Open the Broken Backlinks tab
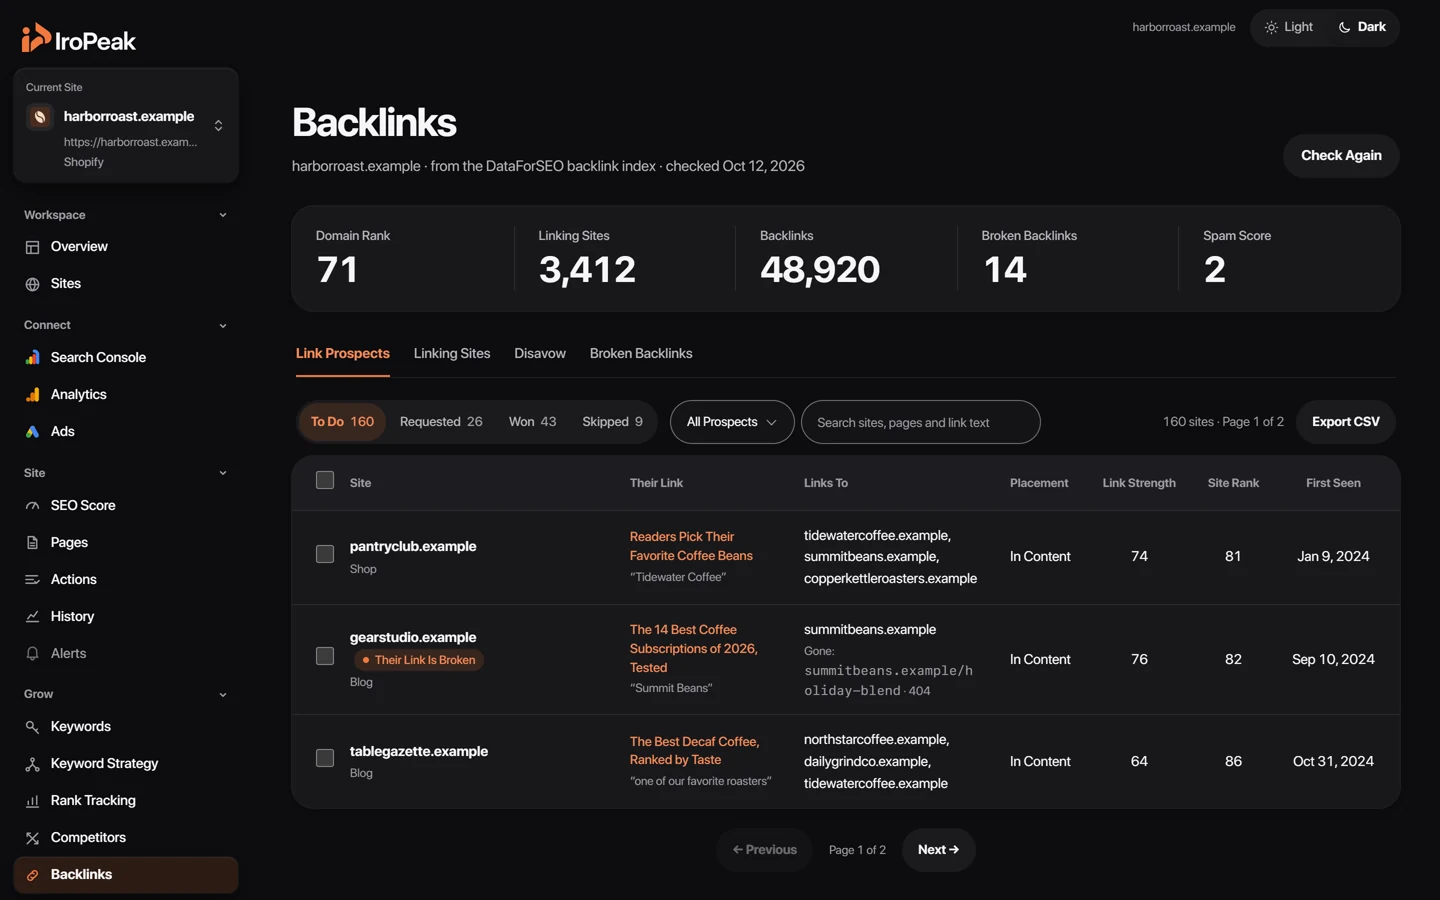The image size is (1440, 900). coord(641,354)
